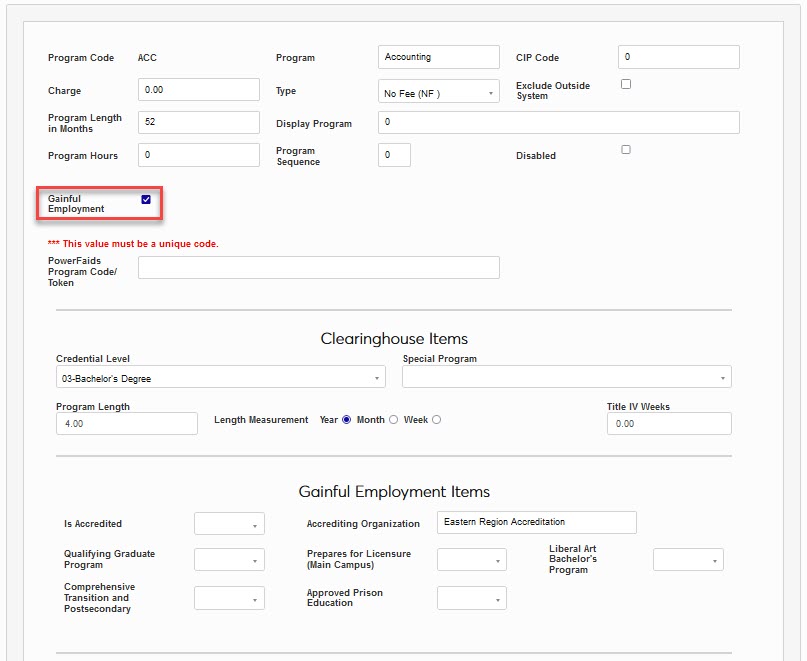Click the PowerFaids Program Code/Token field
Image resolution: width=807 pixels, height=661 pixels.
click(x=318, y=267)
